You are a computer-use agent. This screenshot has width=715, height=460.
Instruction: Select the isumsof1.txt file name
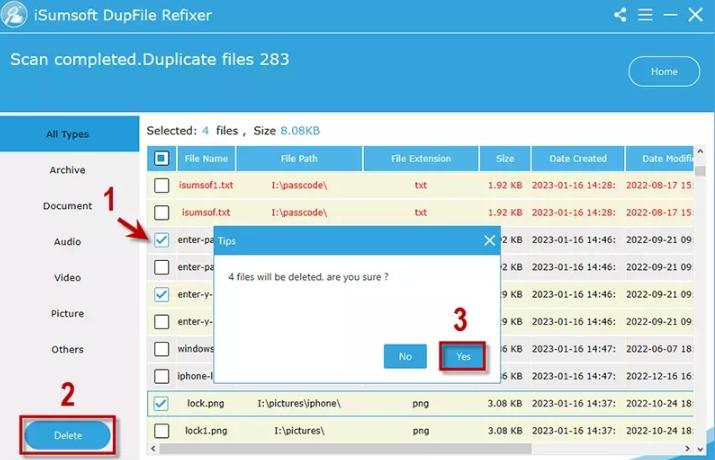[x=206, y=185]
